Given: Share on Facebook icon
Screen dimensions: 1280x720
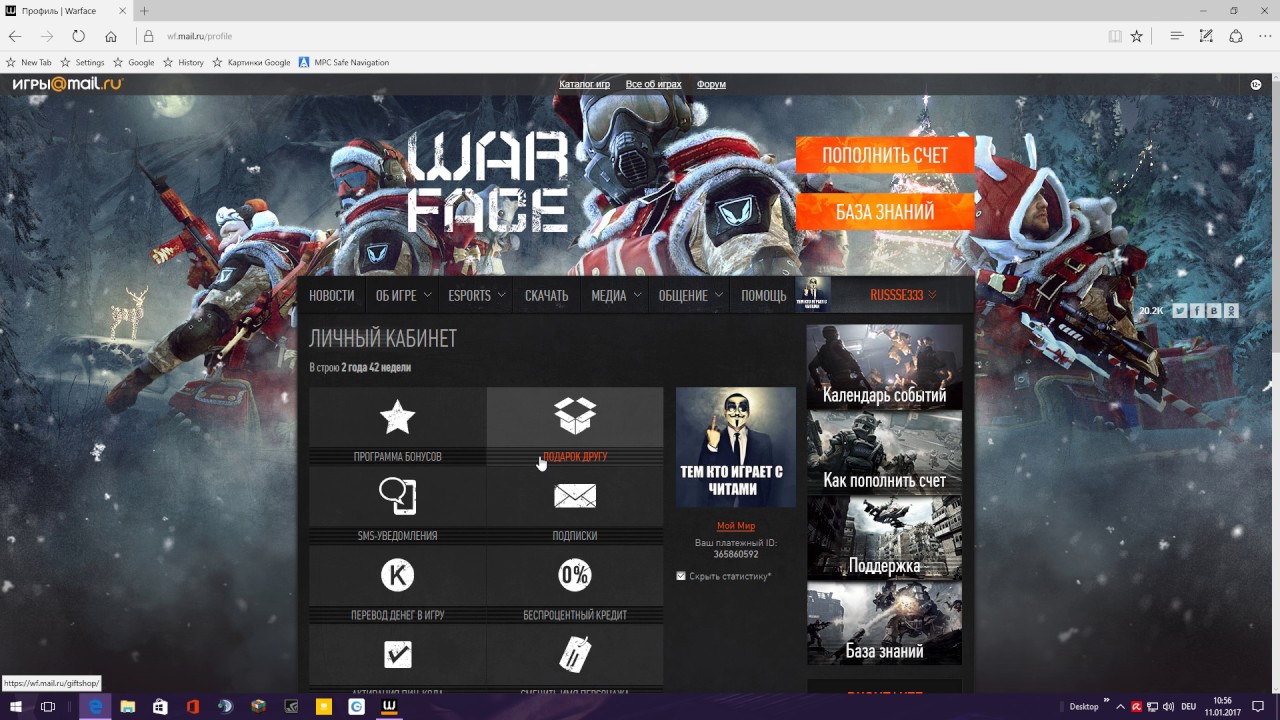Looking at the screenshot, I should pos(1197,311).
